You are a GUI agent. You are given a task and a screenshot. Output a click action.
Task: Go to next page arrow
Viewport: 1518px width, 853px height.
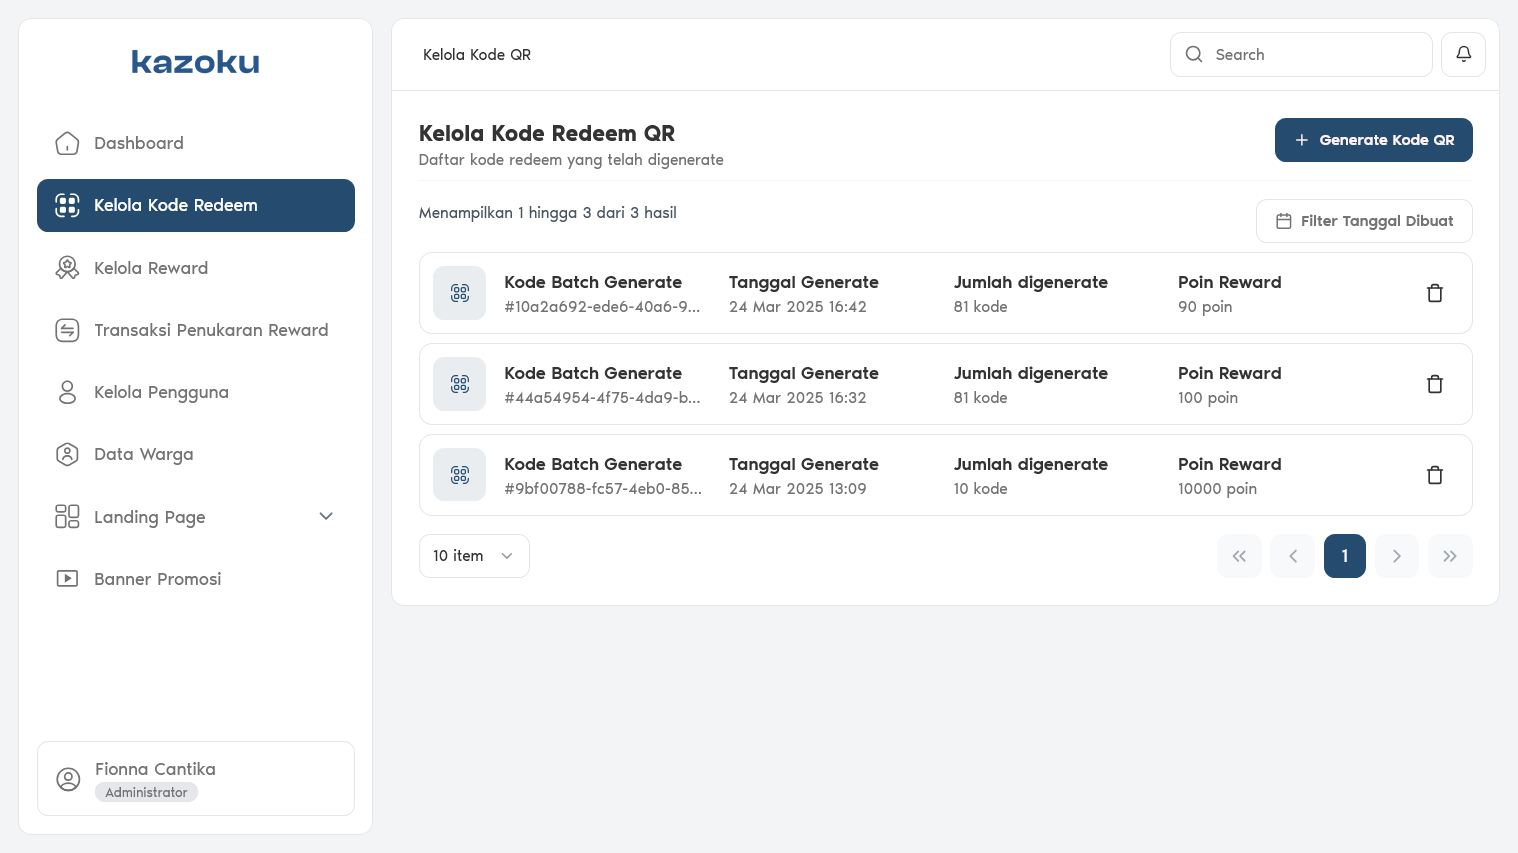1397,556
